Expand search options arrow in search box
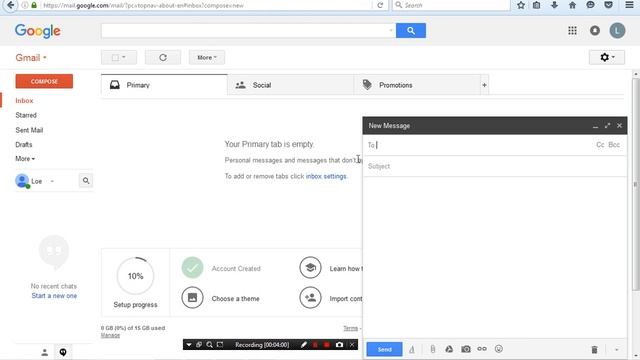 (x=391, y=31)
